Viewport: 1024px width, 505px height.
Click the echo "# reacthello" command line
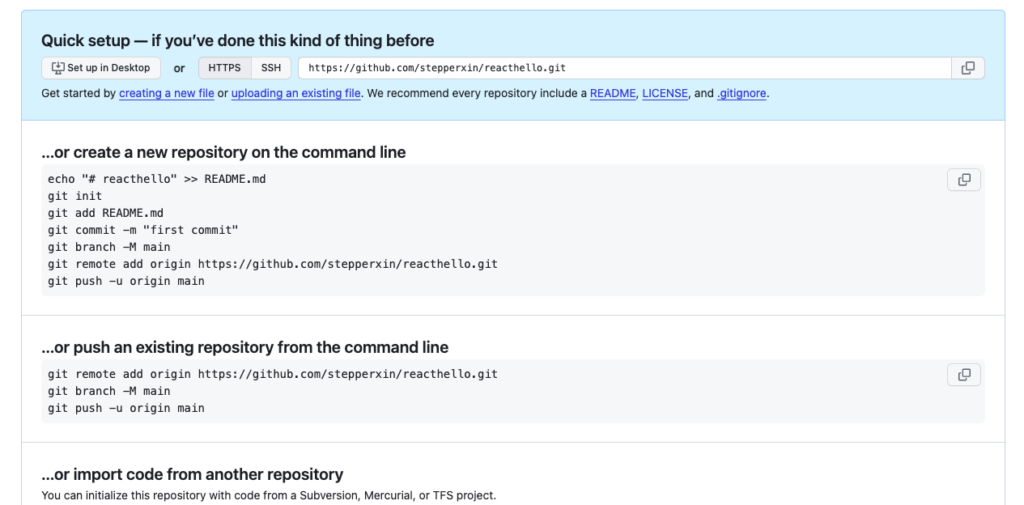(157, 179)
